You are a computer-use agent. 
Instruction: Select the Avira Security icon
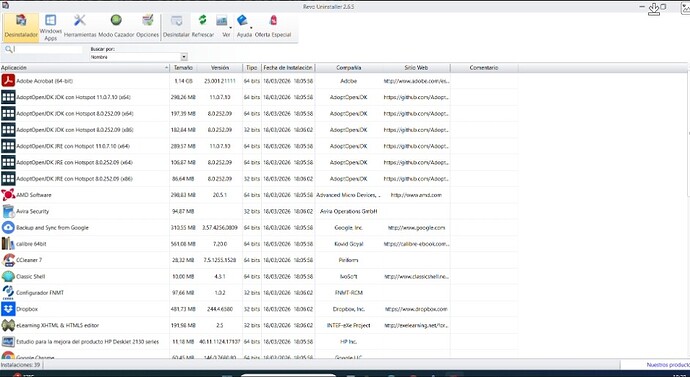8,211
